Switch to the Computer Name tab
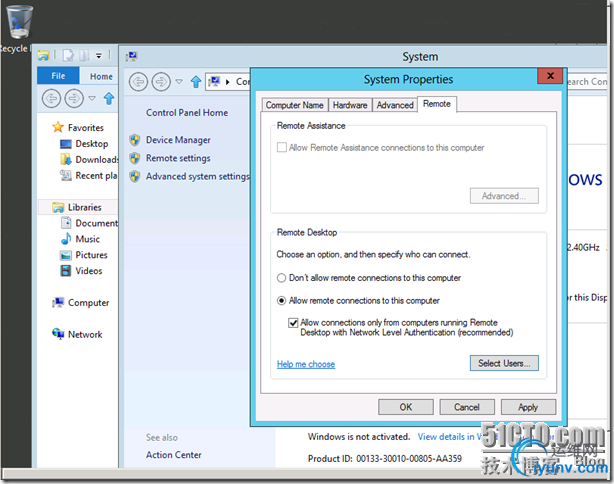 coord(294,105)
